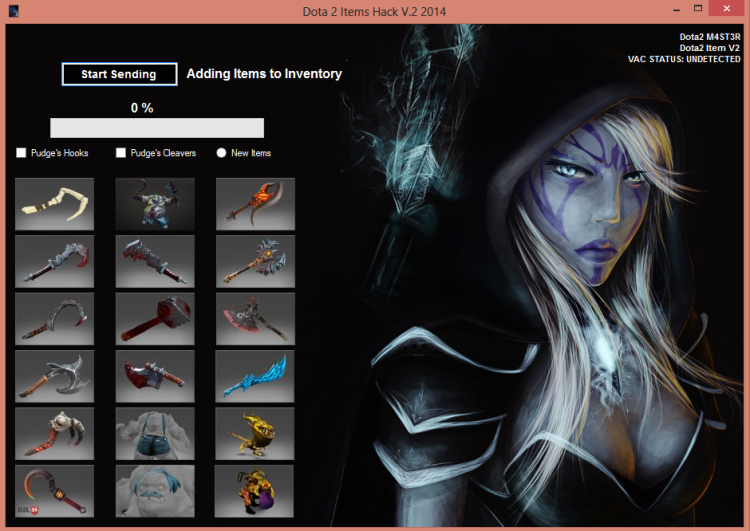Image resolution: width=750 pixels, height=531 pixels.
Task: Choose the fiery orange-bladed axe item
Action: point(255,204)
